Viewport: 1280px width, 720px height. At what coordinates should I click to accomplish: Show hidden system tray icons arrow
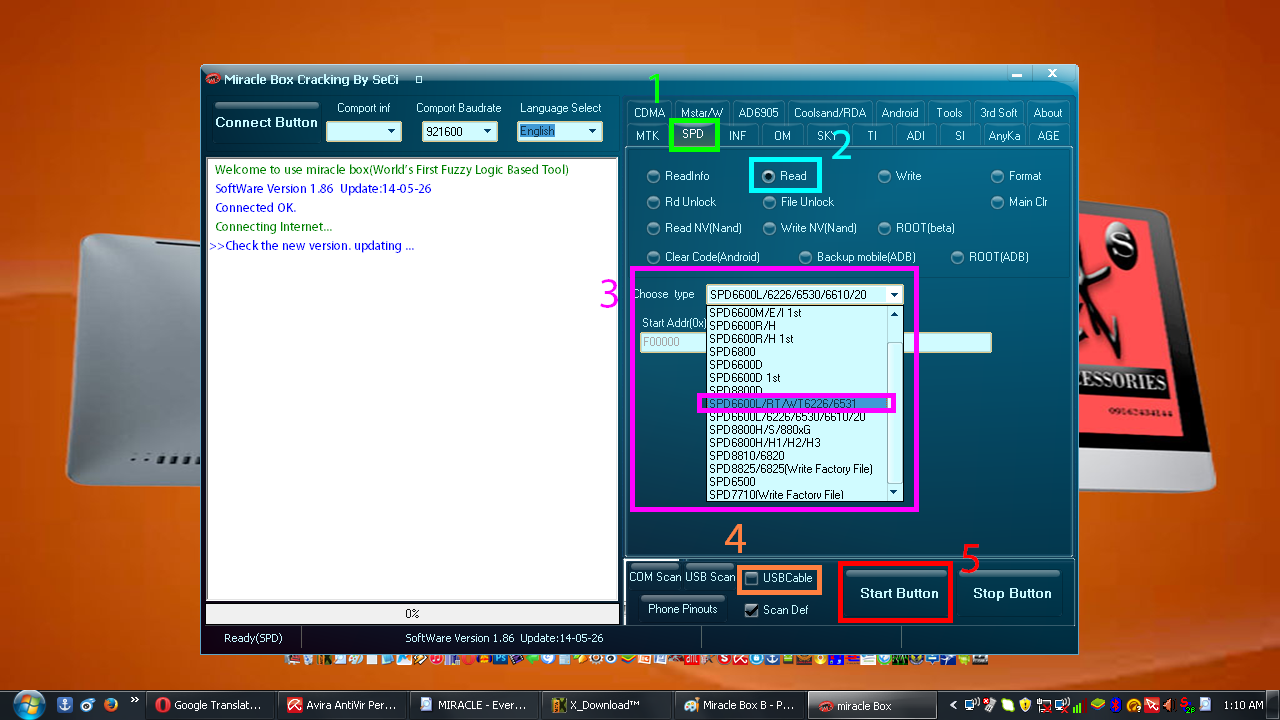953,705
